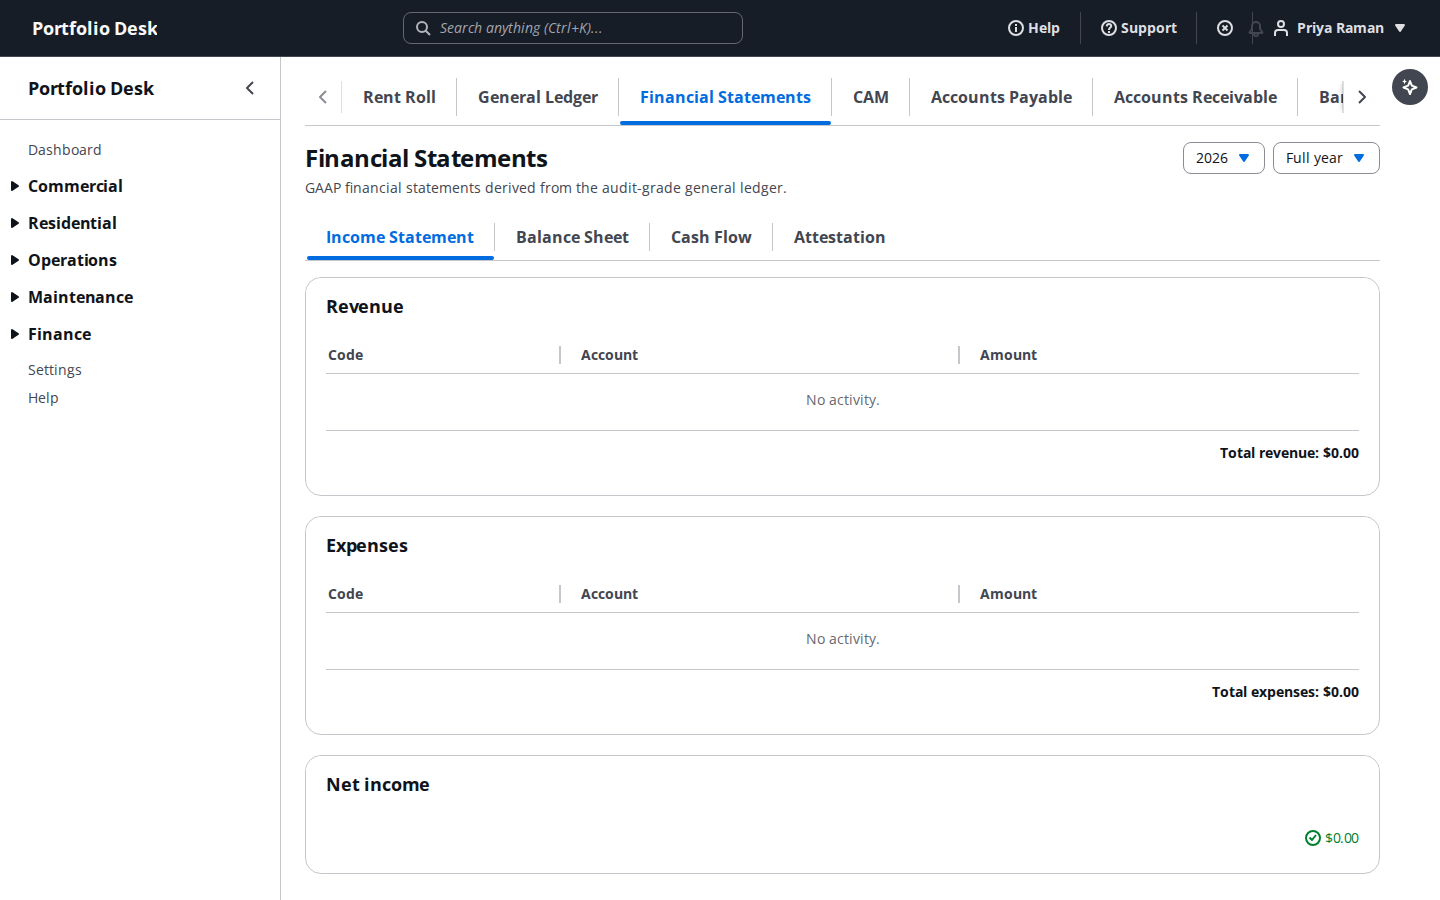Click the Expenses table Code column header
The height and width of the screenshot is (900, 1440).
pyautogui.click(x=346, y=594)
